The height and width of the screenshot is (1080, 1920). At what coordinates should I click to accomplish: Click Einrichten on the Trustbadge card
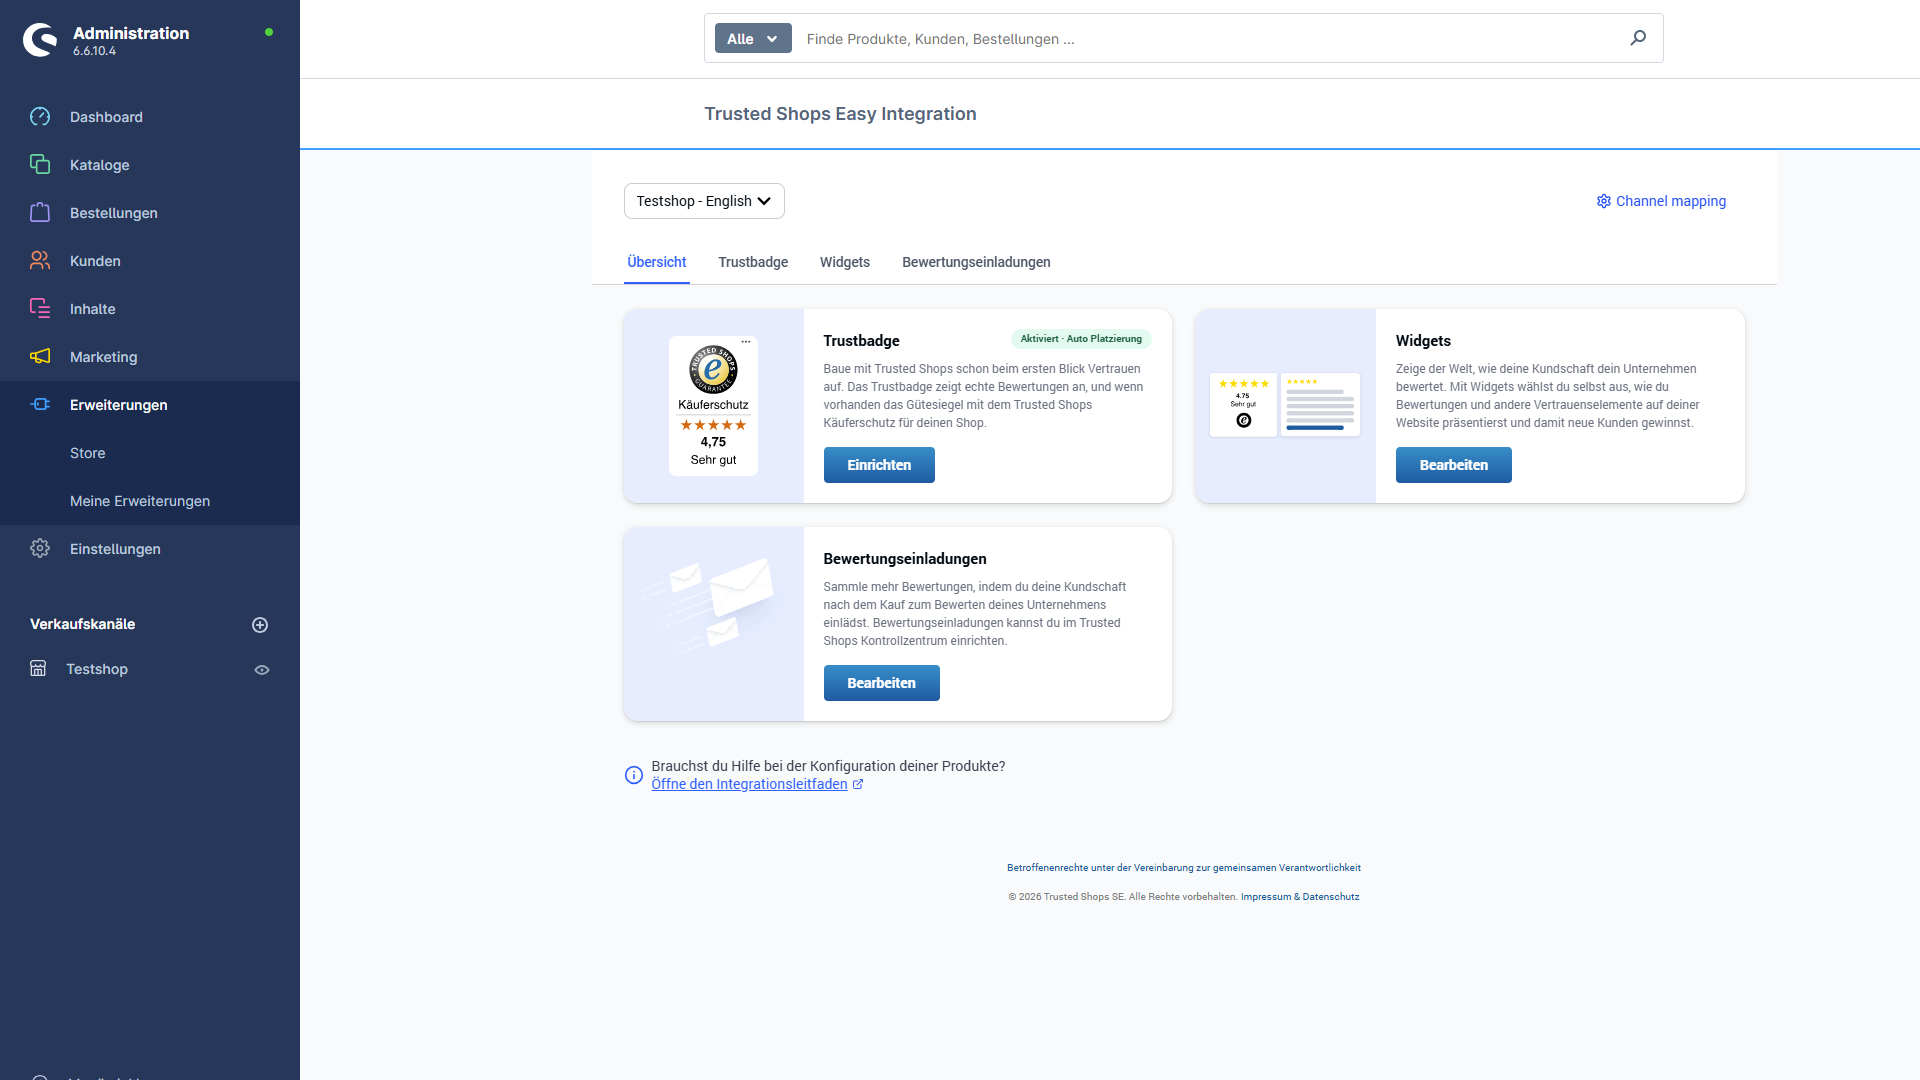[879, 464]
